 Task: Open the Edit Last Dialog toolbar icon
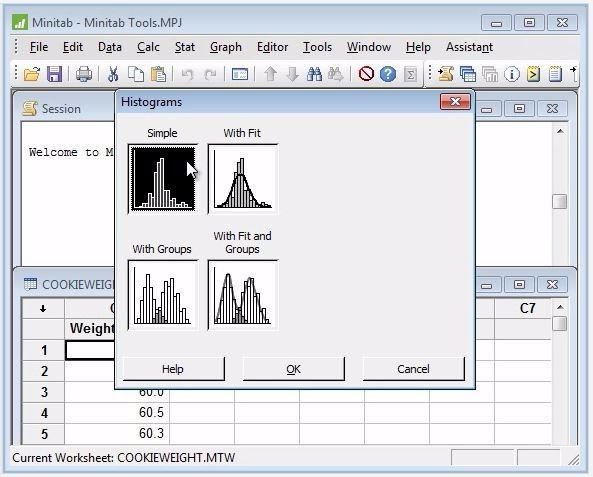click(x=240, y=74)
